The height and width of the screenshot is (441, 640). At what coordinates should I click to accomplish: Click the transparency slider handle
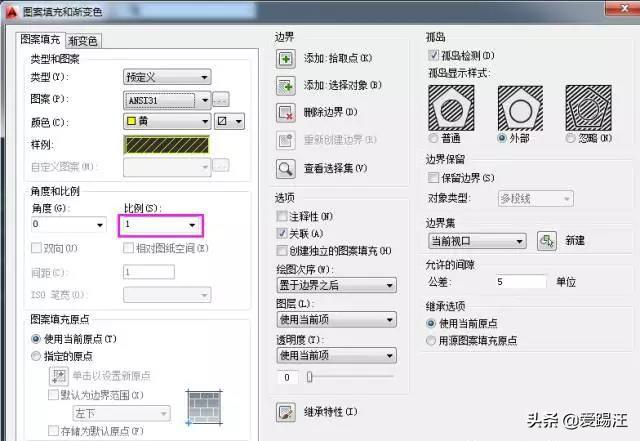[309, 376]
